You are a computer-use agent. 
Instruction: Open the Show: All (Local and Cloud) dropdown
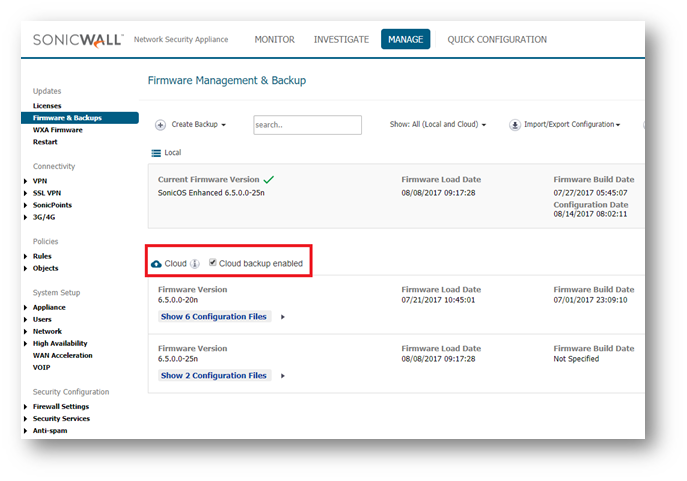pyautogui.click(x=438, y=125)
